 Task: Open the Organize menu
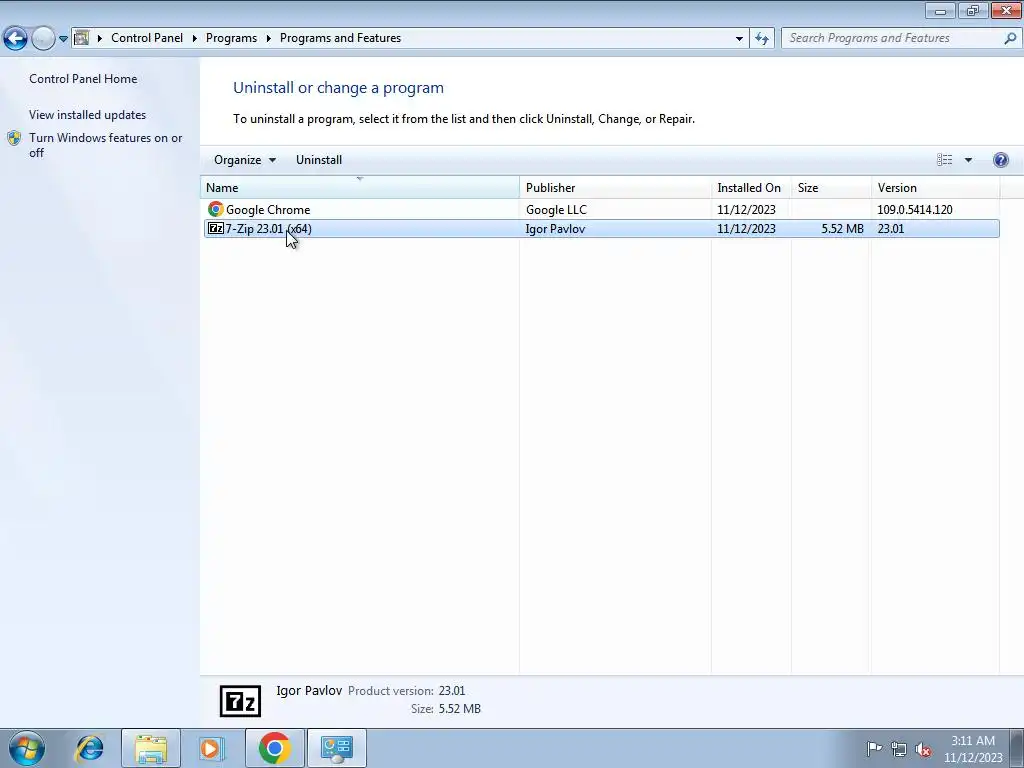coord(244,160)
